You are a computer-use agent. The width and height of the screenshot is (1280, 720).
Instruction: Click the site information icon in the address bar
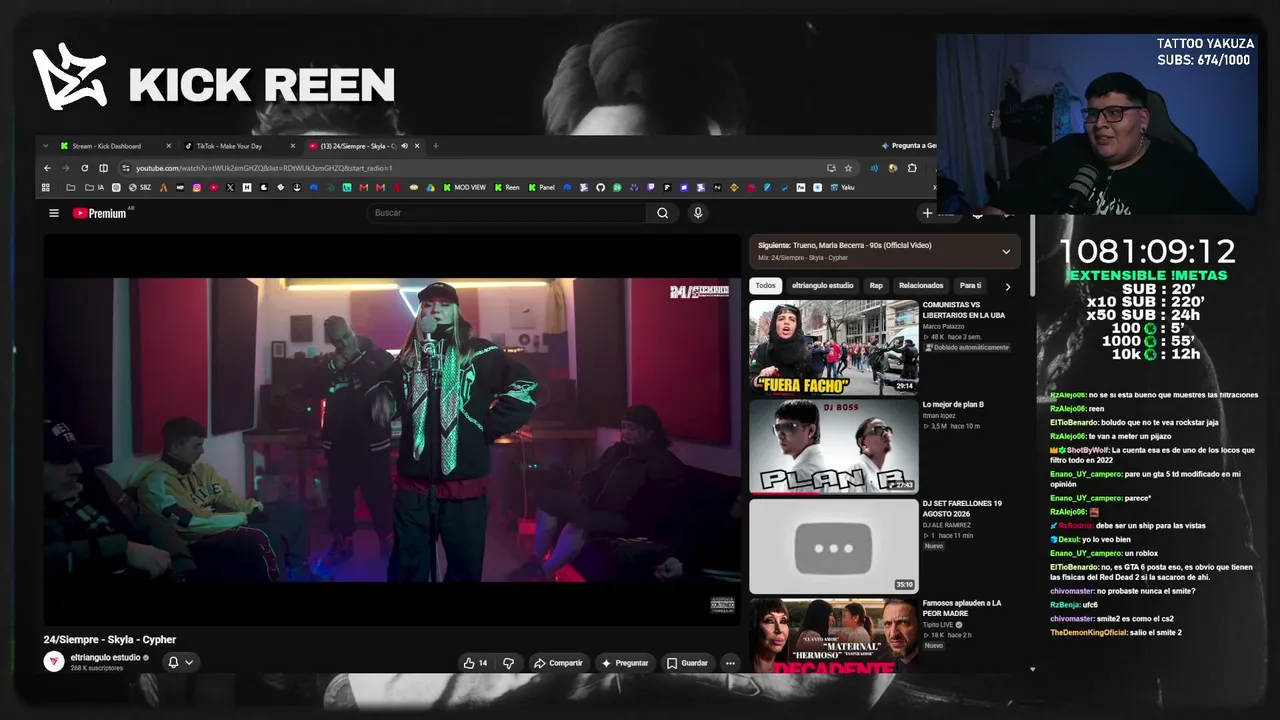pos(126,168)
